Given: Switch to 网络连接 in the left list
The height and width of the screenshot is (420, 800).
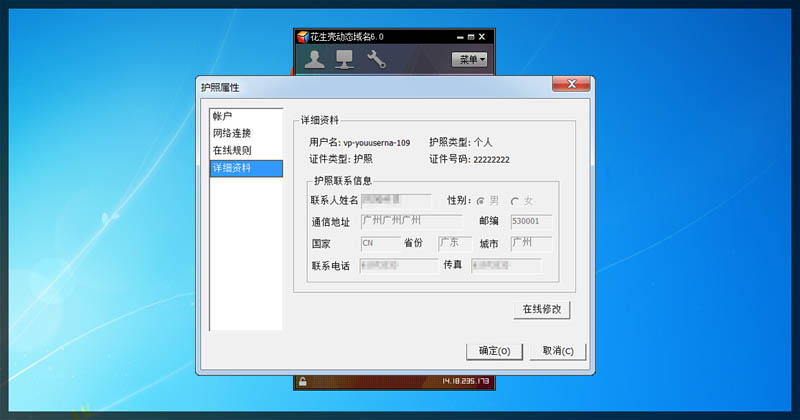Looking at the screenshot, I should tap(246, 134).
